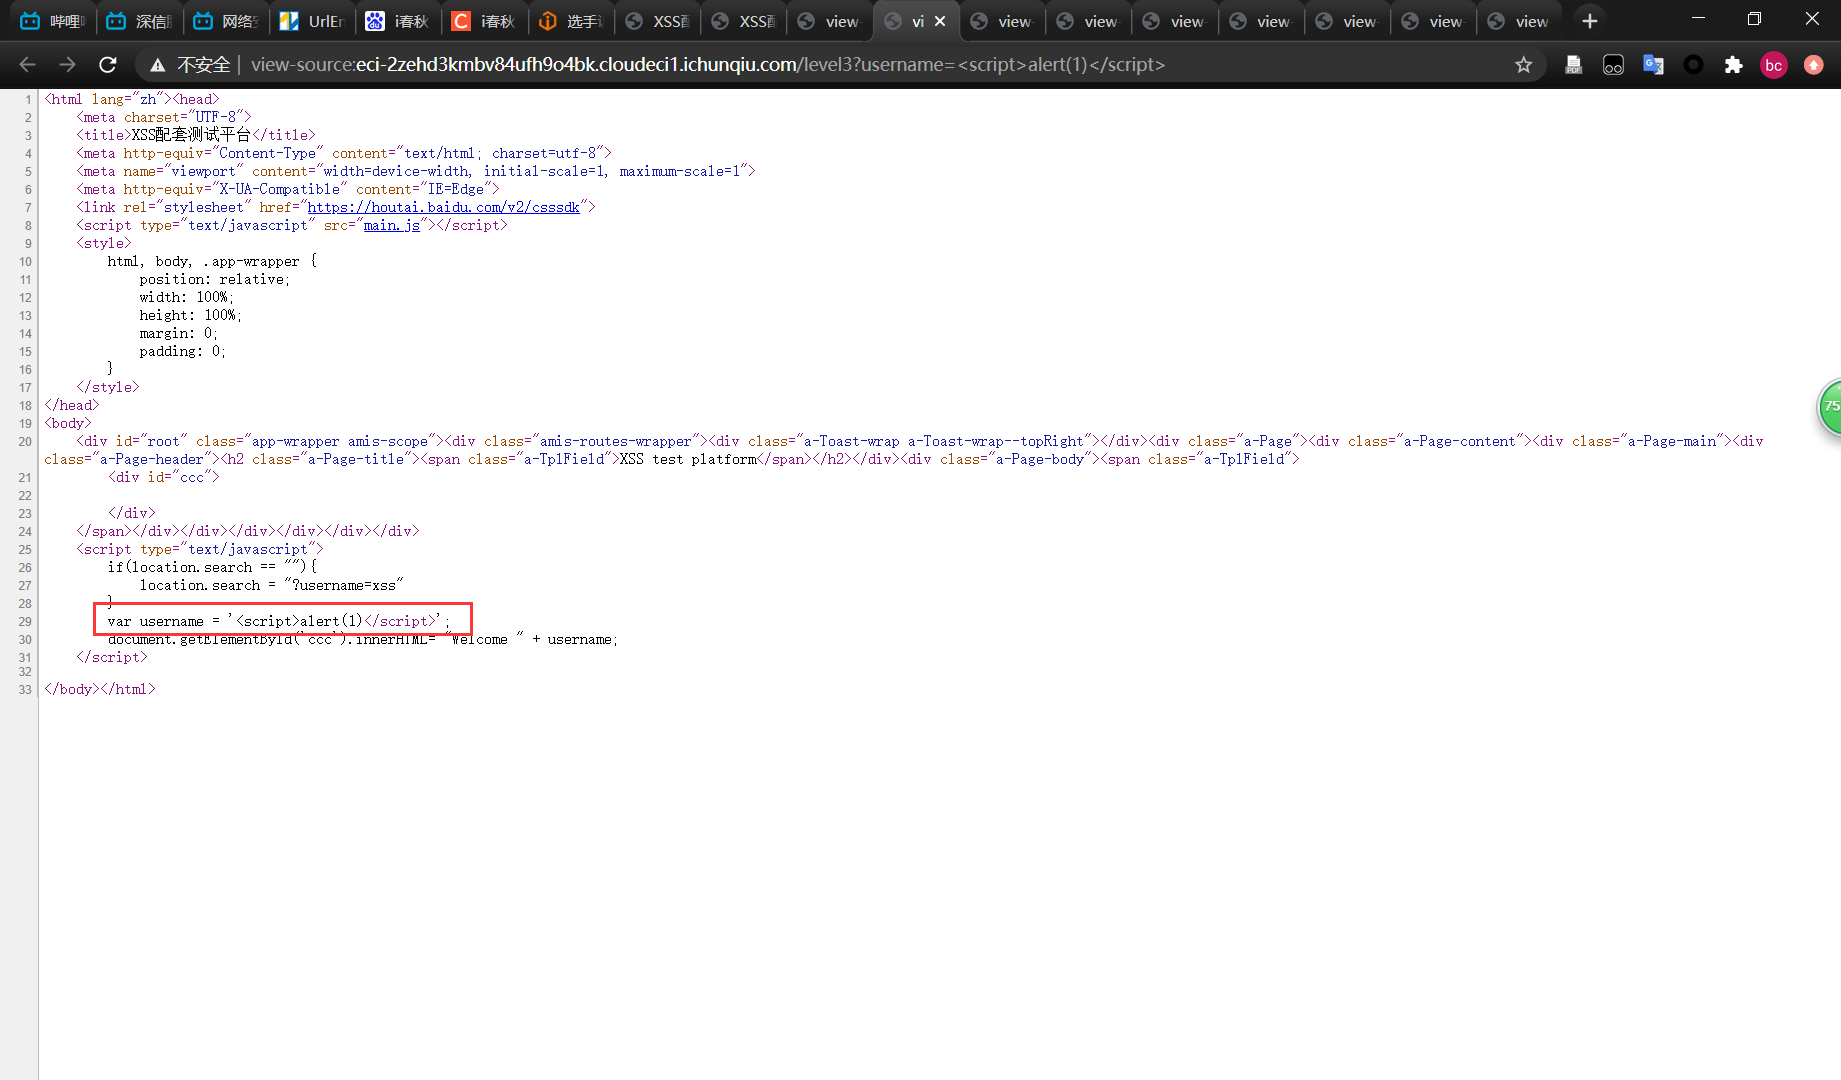Minimize the browser window
Image resolution: width=1841 pixels, height=1080 pixels.
click(x=1698, y=19)
